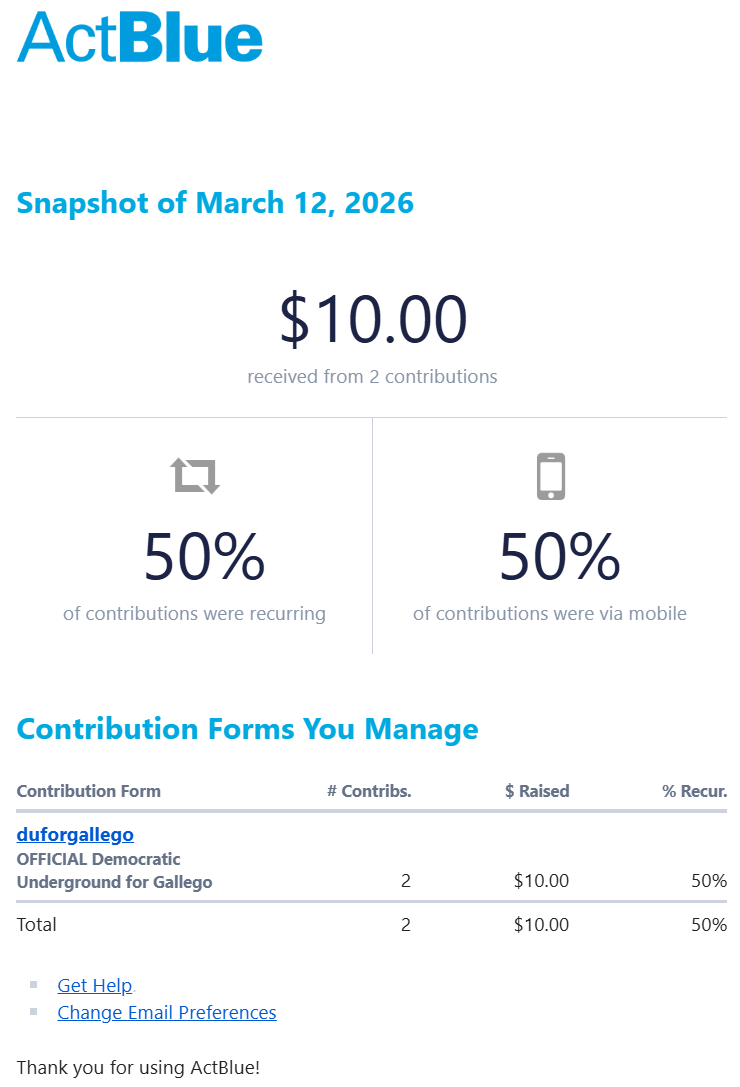Screen dimensions: 740x1087
Task: Click the $10.00 total amount heading
Action: tap(372, 320)
